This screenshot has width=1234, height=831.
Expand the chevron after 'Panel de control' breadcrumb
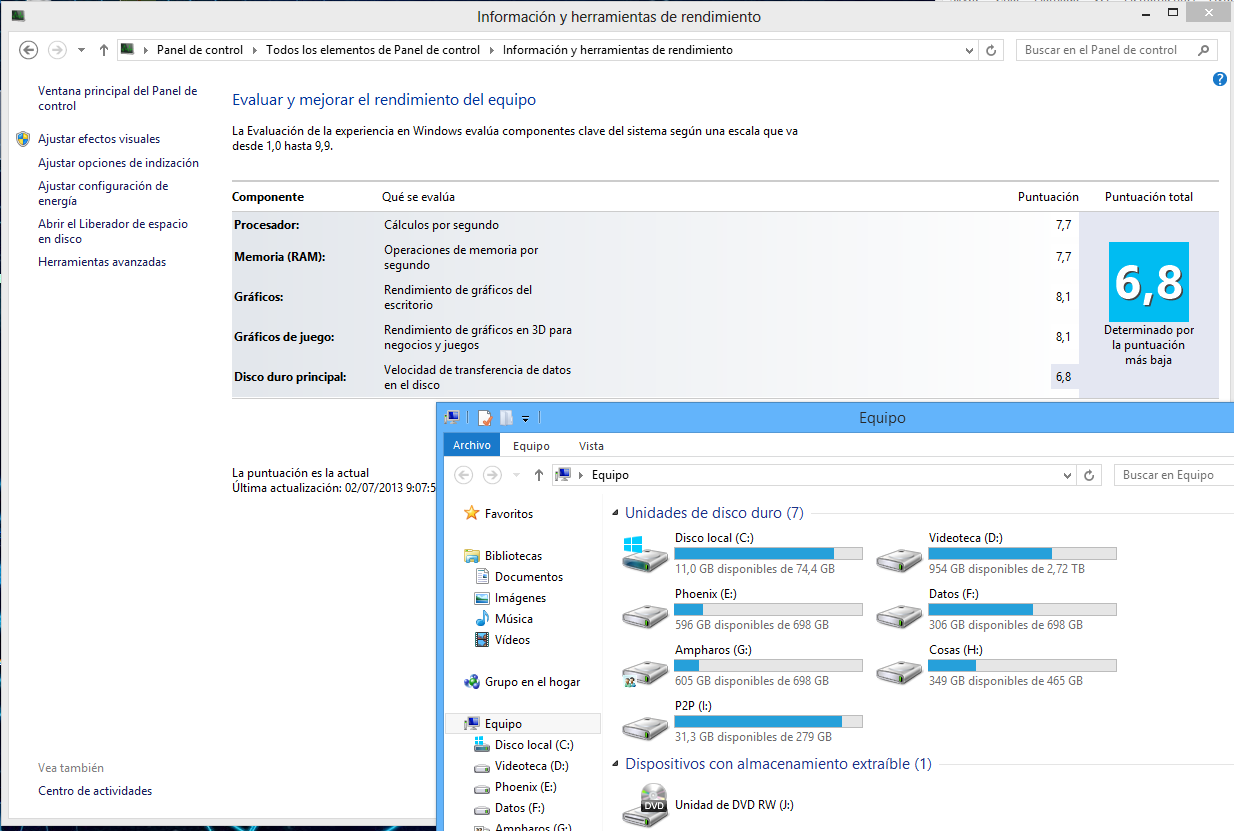(x=255, y=50)
